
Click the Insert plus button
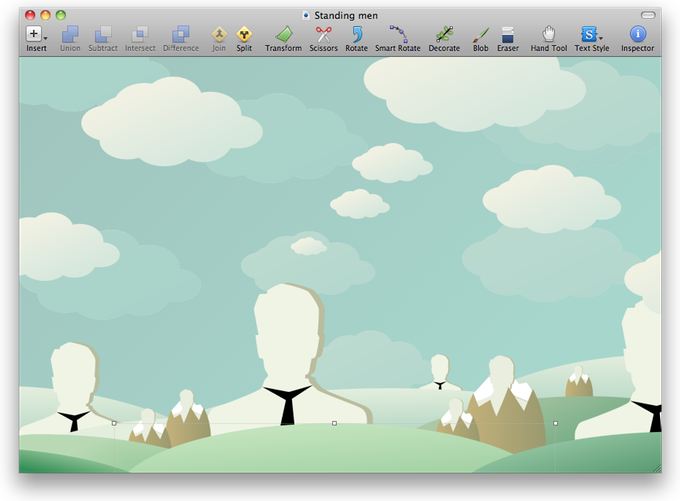[x=33, y=34]
